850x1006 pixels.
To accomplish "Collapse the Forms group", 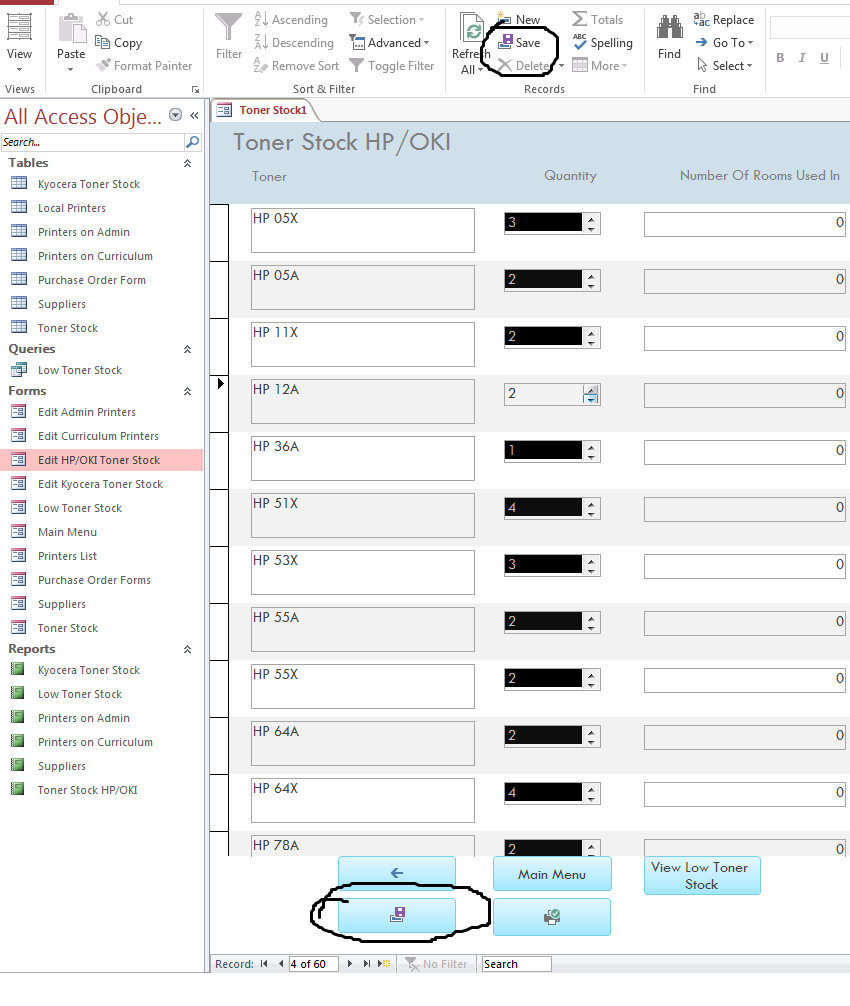I will click(187, 391).
